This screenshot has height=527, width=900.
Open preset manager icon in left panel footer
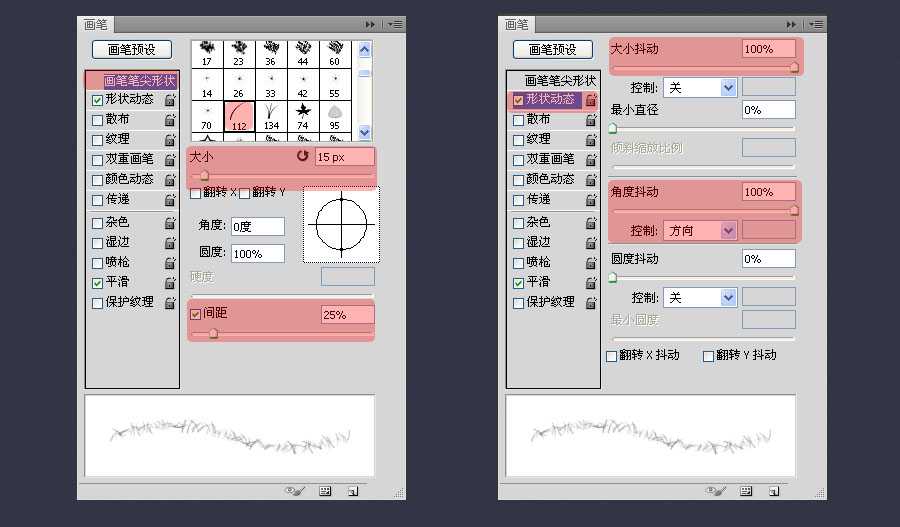tap(325, 491)
